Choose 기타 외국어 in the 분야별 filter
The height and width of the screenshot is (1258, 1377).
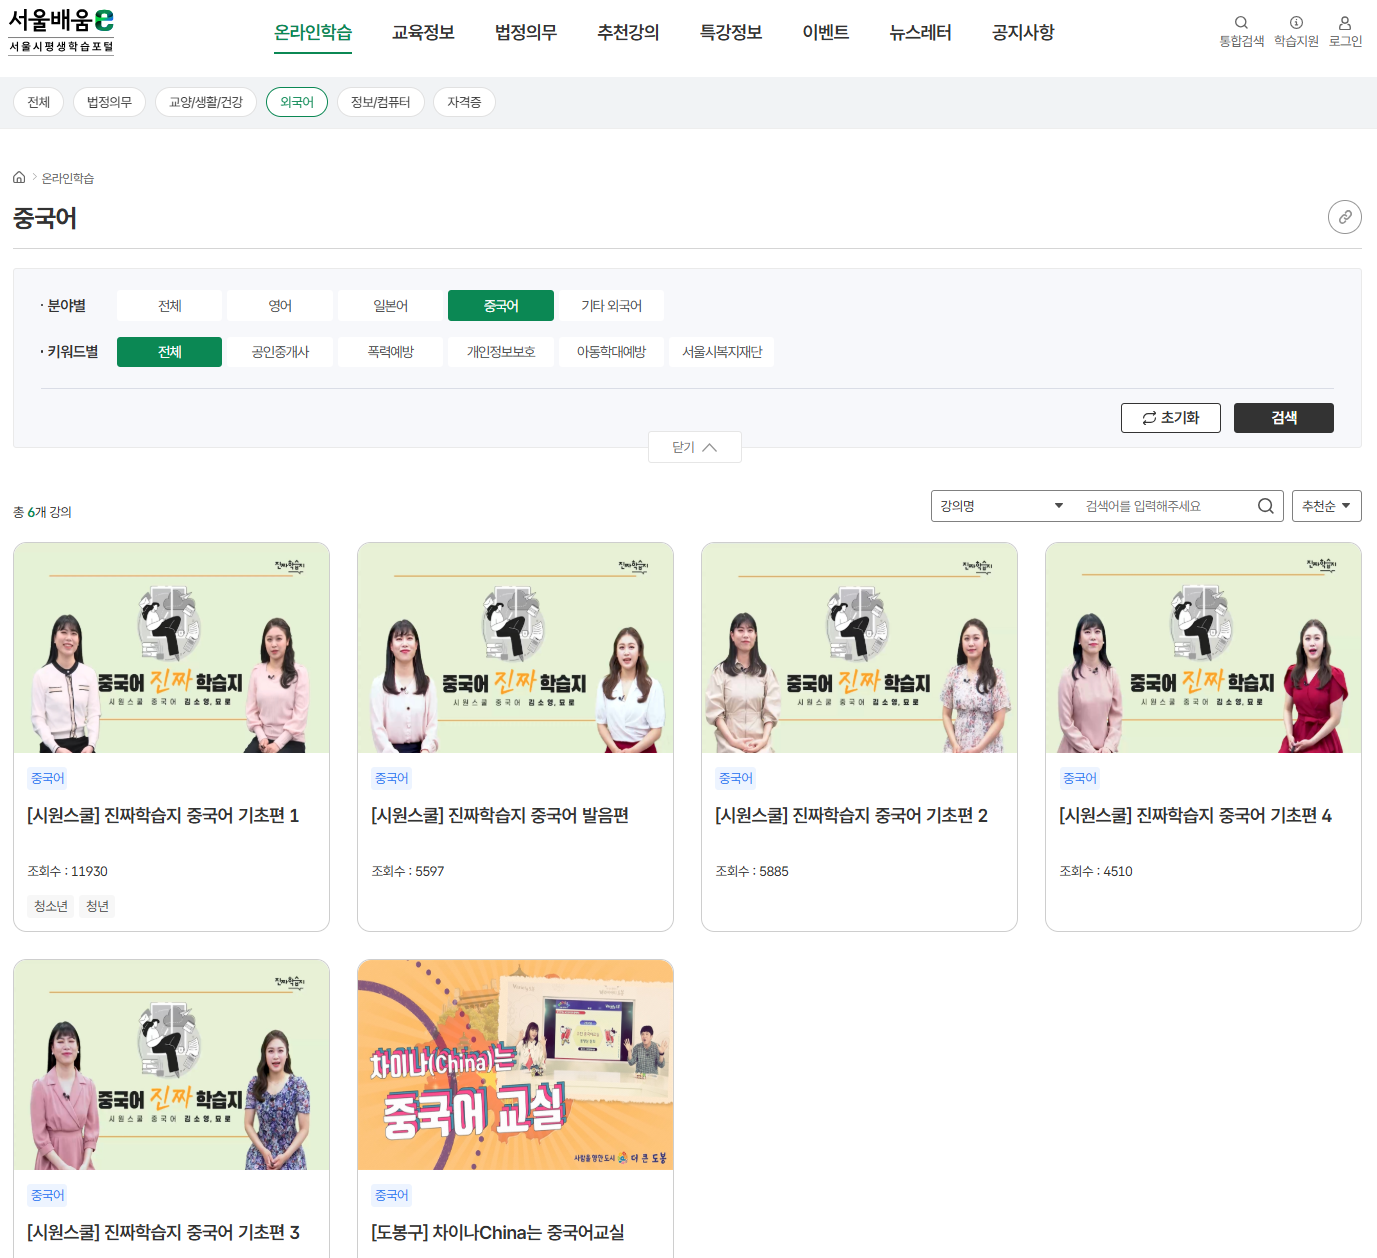611,306
